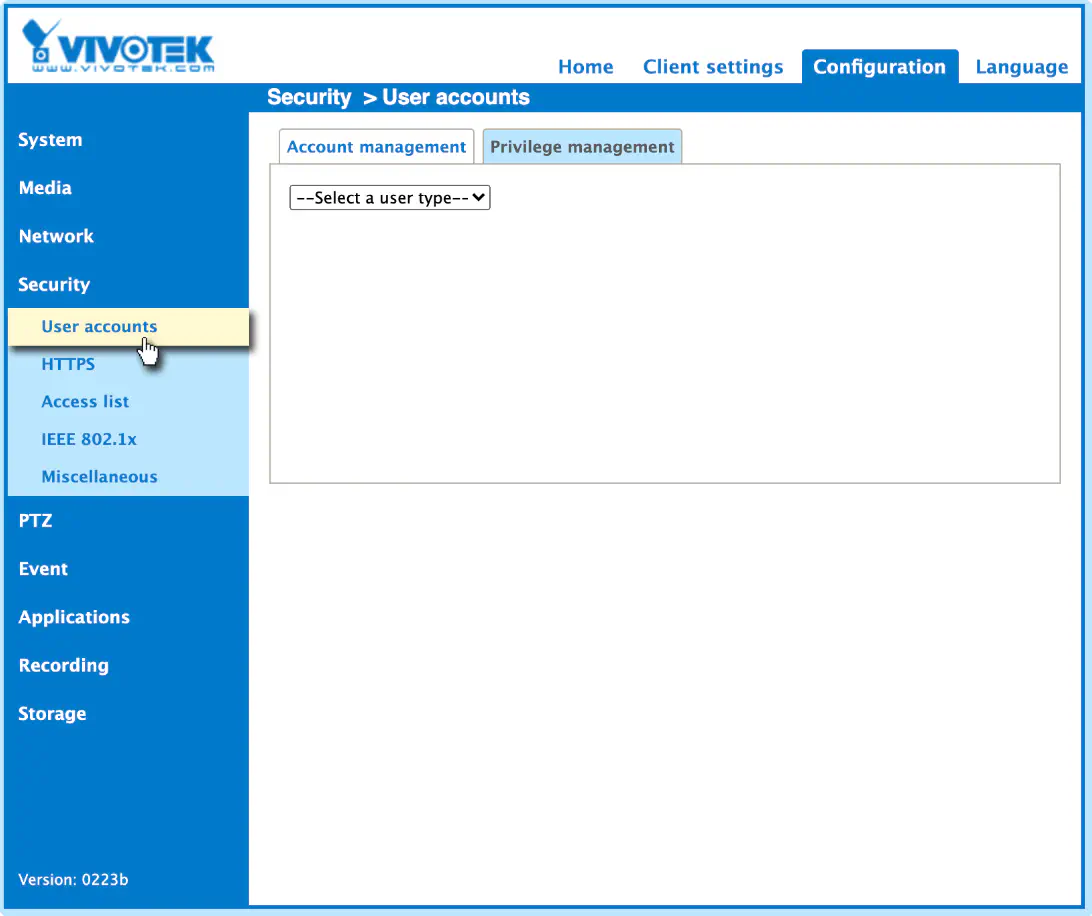Select User accounts in sidebar
This screenshot has height=916, width=1092.
point(128,327)
